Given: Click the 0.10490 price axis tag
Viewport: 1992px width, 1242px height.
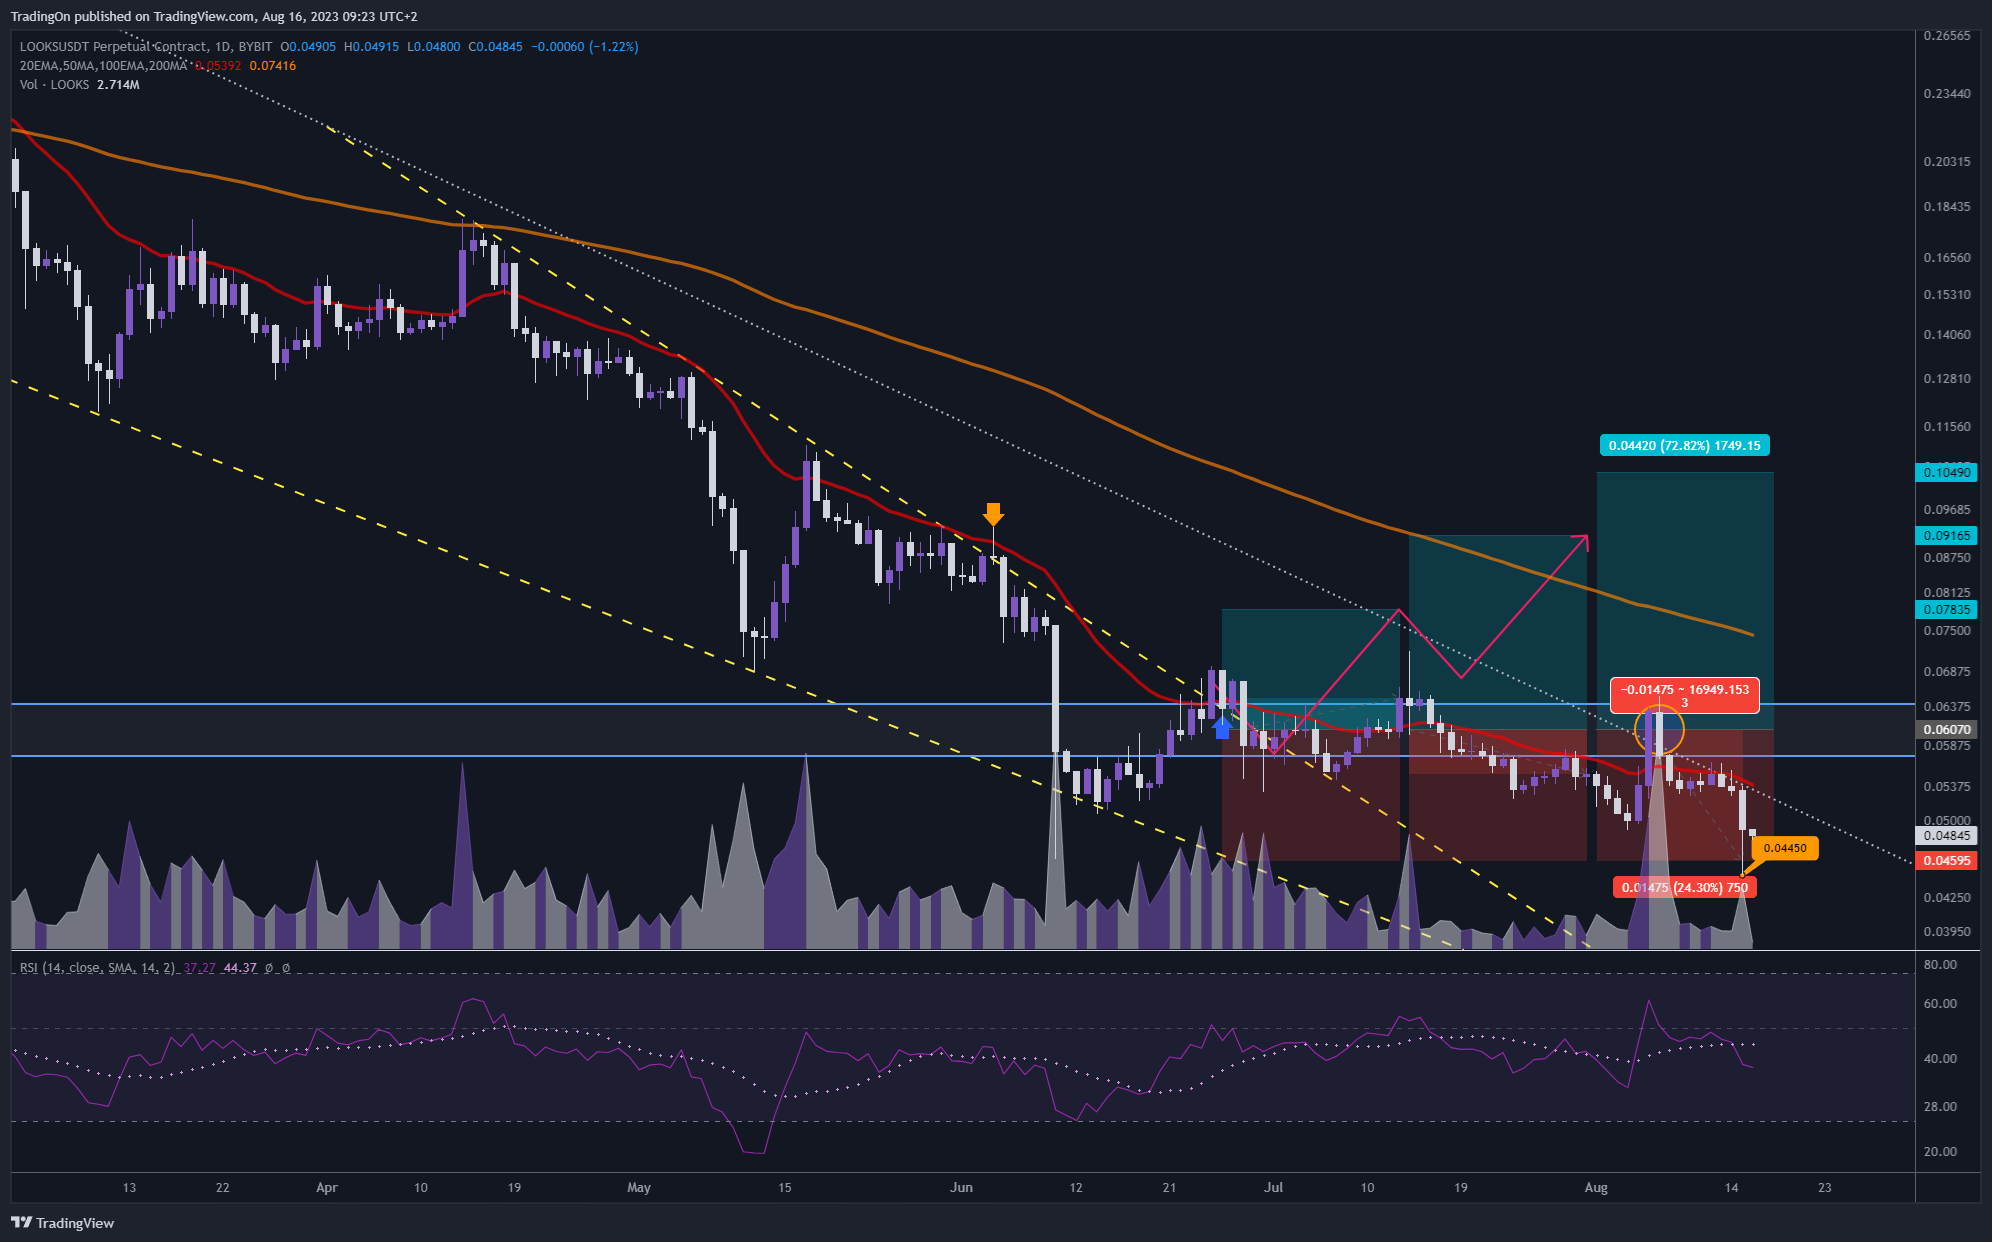Looking at the screenshot, I should (1946, 472).
